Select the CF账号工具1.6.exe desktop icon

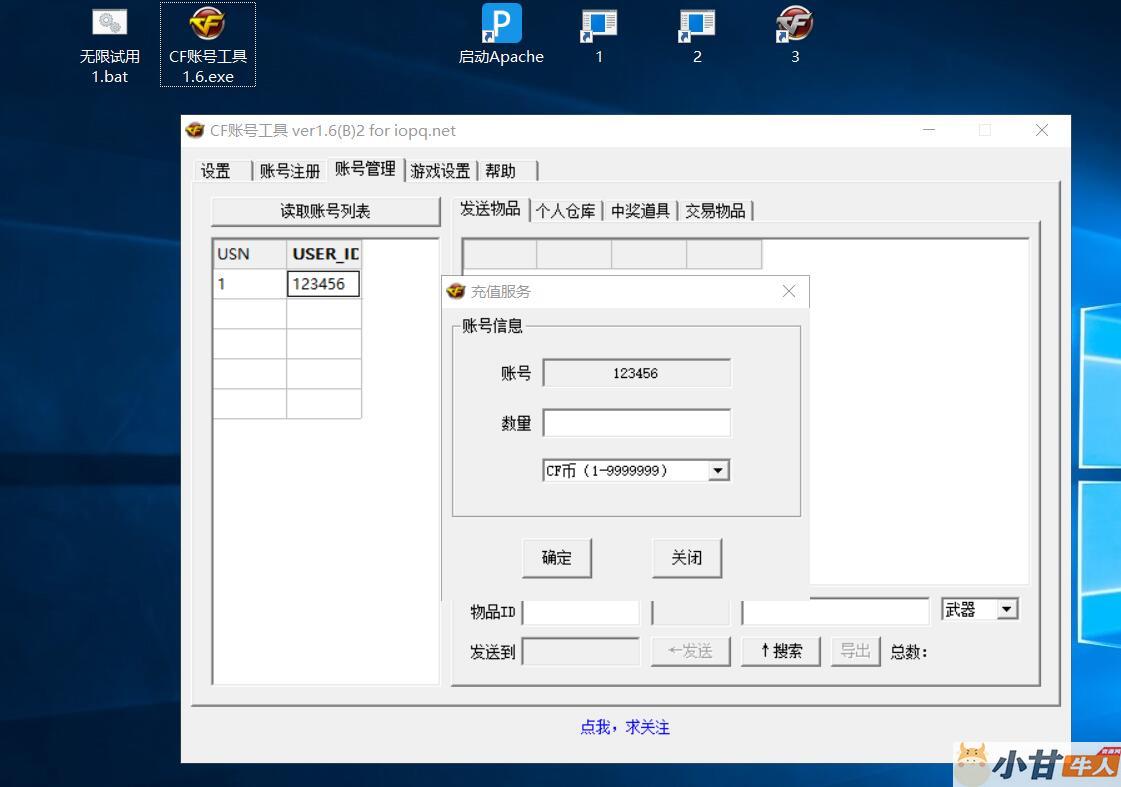pos(207,24)
